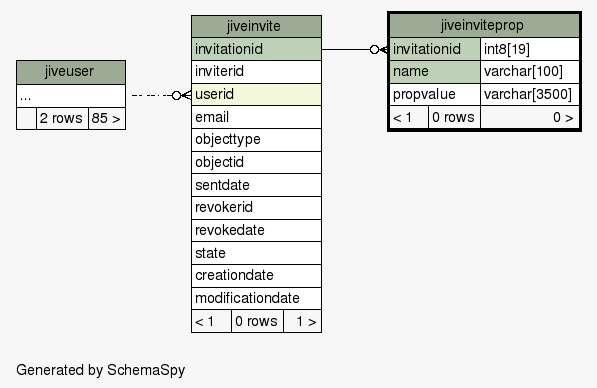This screenshot has height=388, width=597.
Task: Select the sentdate column row
Action: (256, 185)
